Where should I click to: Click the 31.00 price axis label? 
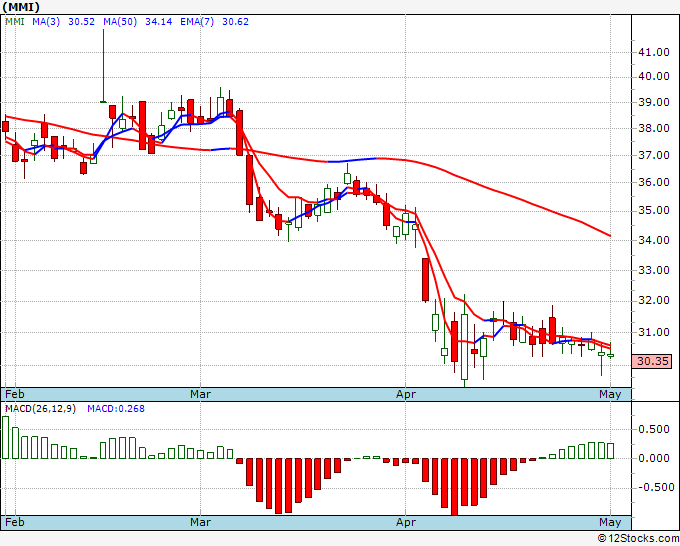tap(654, 333)
